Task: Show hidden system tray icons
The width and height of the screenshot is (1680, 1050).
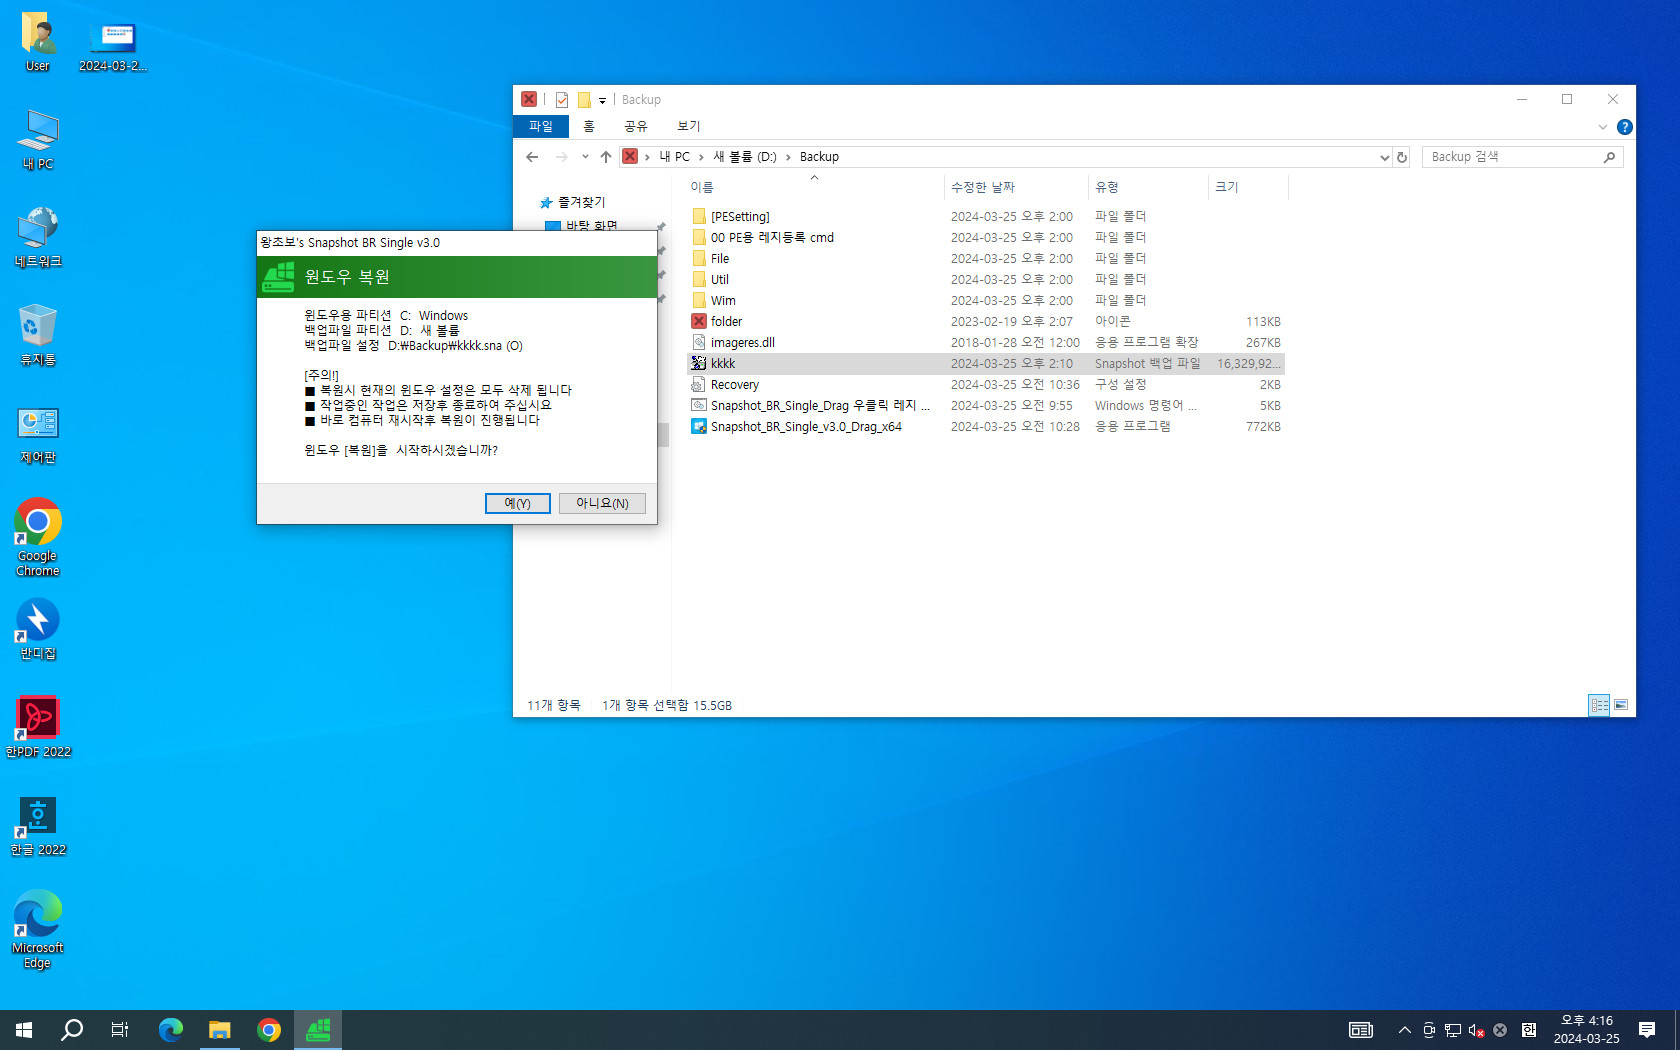Action: [1405, 1030]
